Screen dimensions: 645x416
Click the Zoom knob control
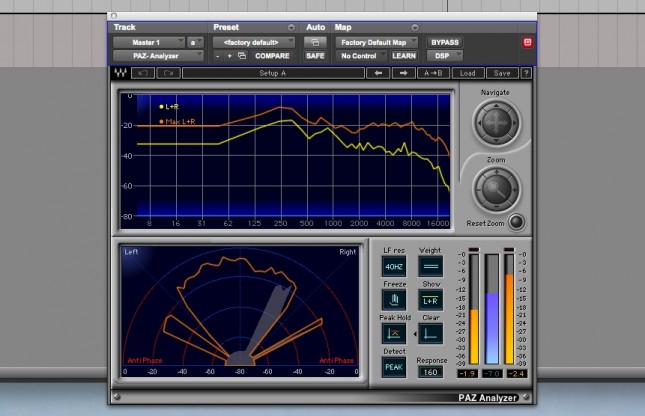click(x=495, y=187)
